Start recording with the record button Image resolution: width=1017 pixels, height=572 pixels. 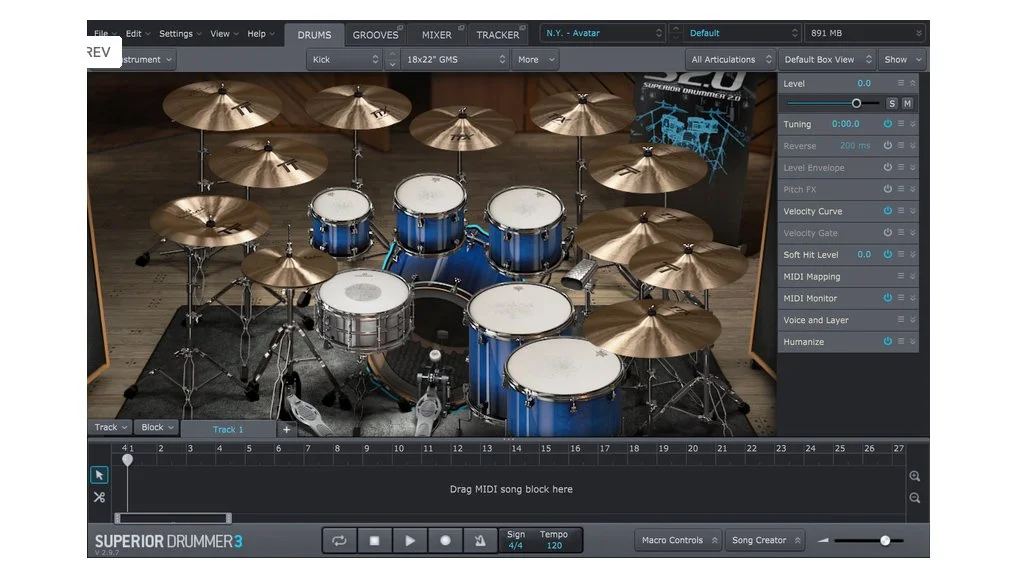pyautogui.click(x=445, y=540)
